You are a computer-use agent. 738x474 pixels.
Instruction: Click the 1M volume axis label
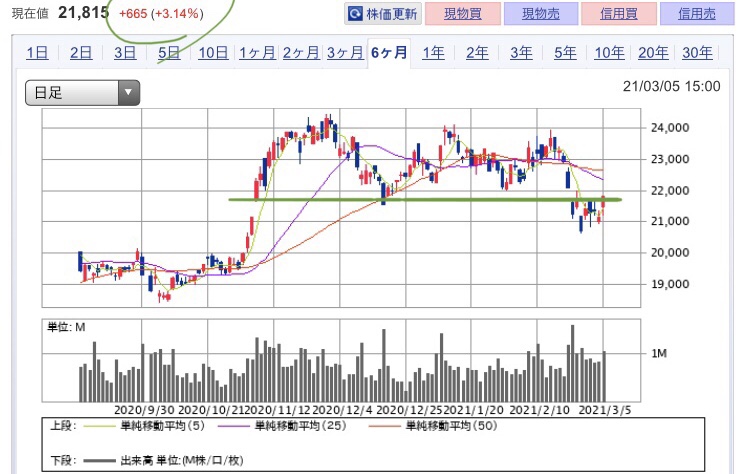point(659,353)
